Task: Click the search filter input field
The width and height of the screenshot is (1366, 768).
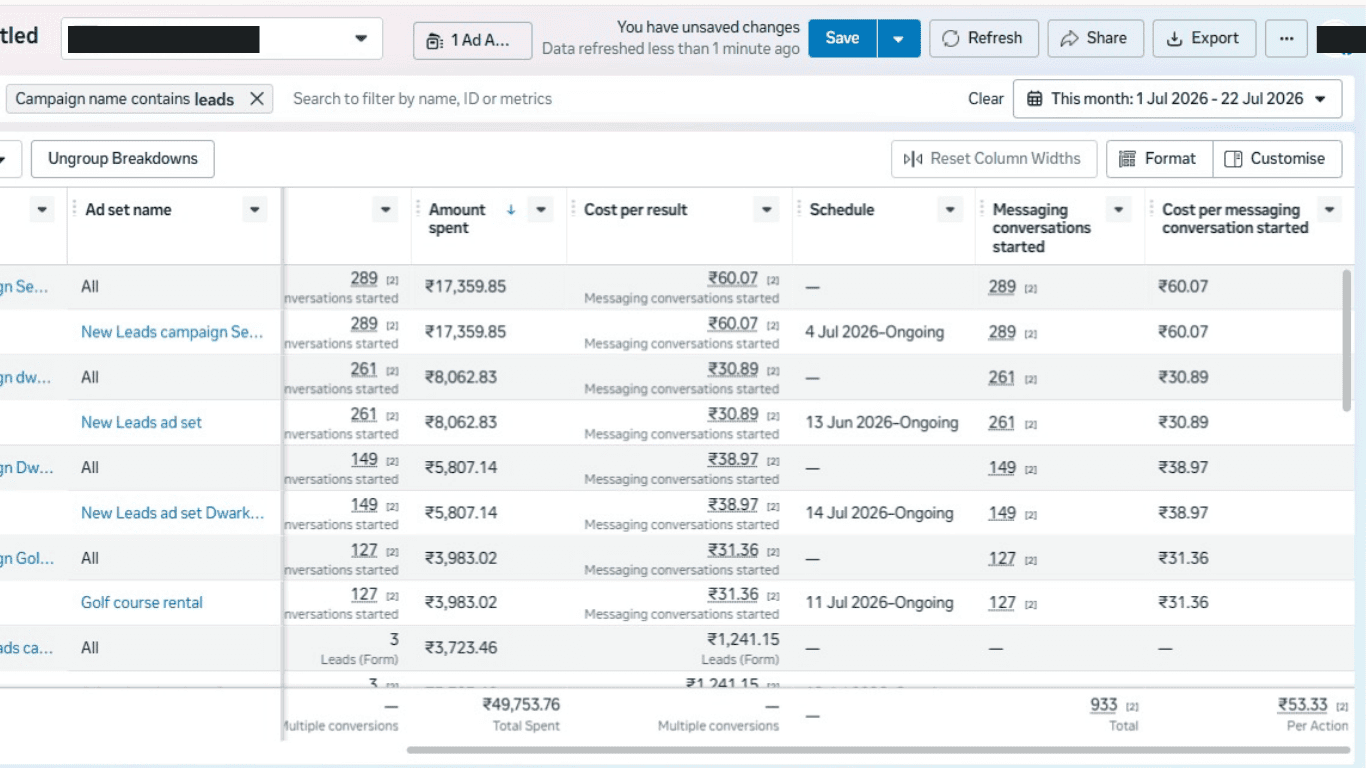Action: point(620,98)
